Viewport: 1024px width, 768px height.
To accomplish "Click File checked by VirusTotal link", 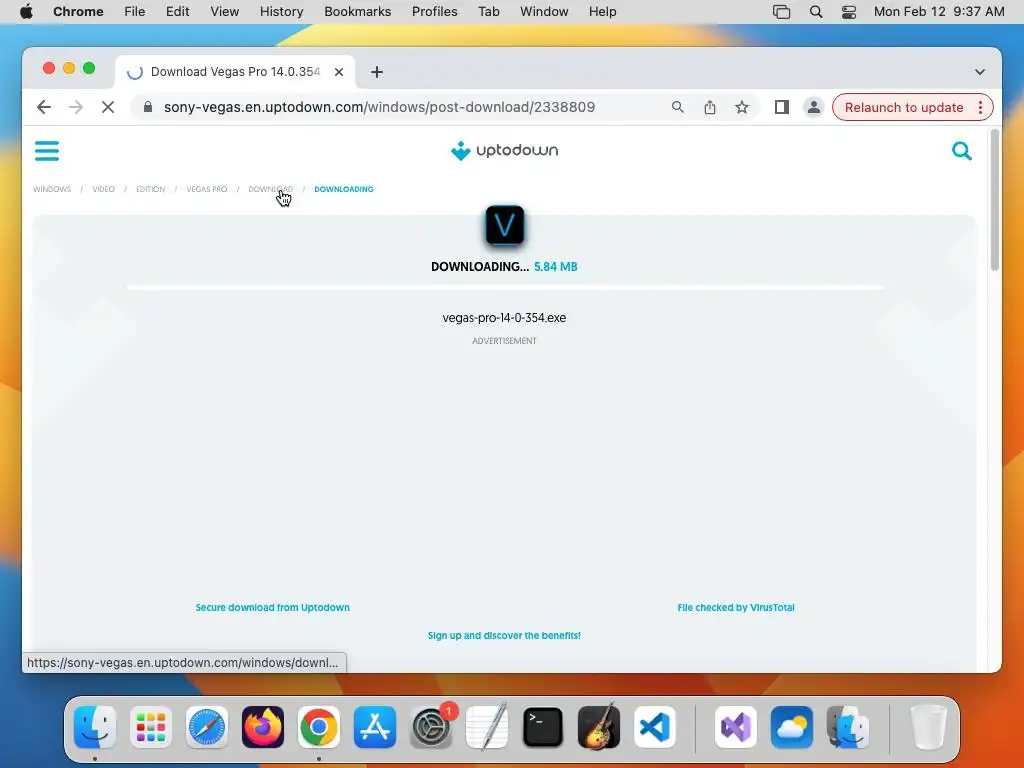I will [x=736, y=607].
